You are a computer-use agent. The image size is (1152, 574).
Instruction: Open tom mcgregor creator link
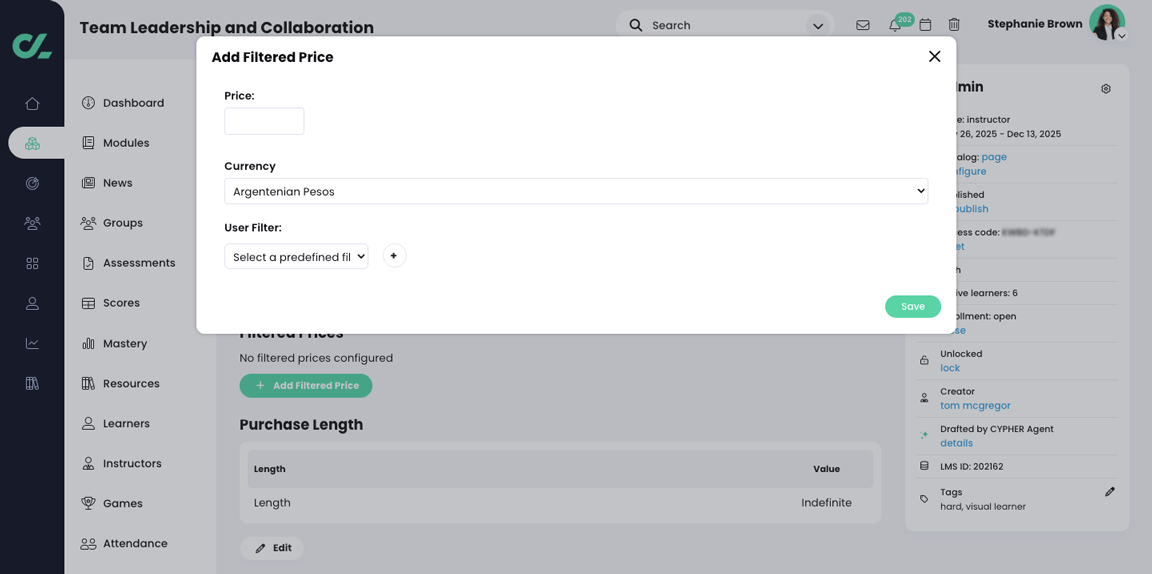[976, 406]
